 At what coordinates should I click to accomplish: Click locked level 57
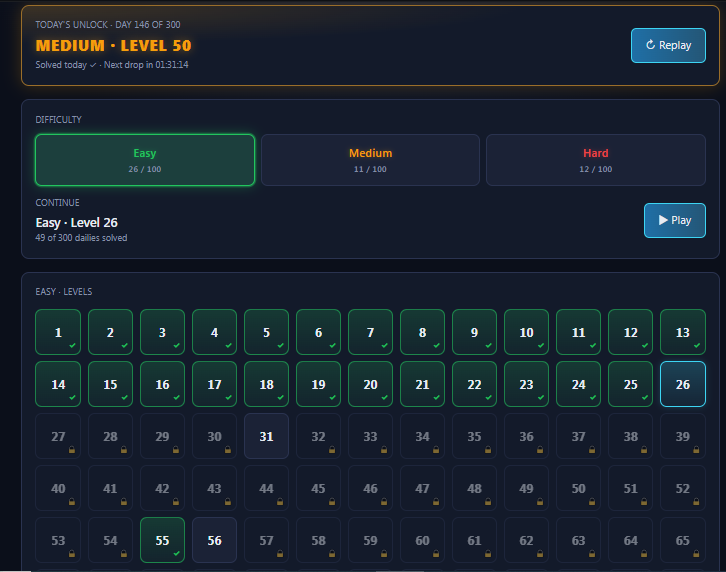[x=266, y=540]
